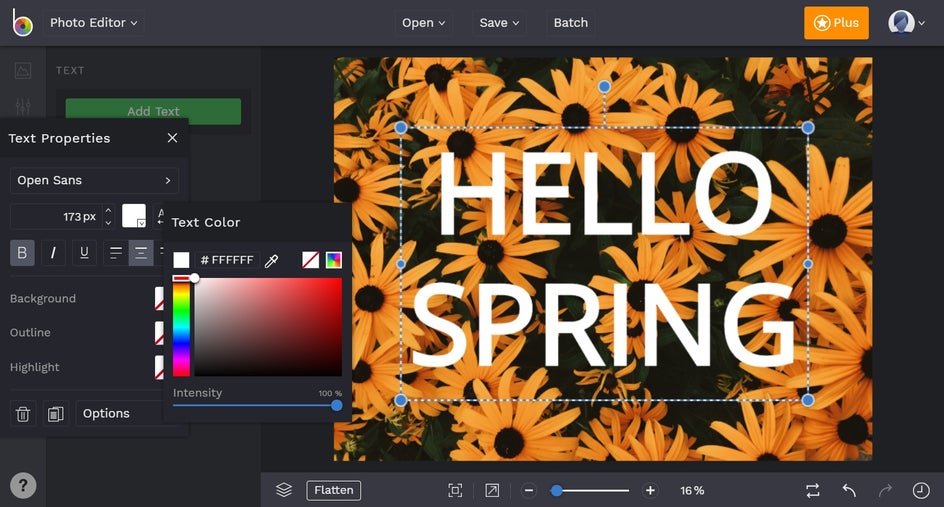
Task: Delete text layer with trash icon
Action: click(x=23, y=414)
